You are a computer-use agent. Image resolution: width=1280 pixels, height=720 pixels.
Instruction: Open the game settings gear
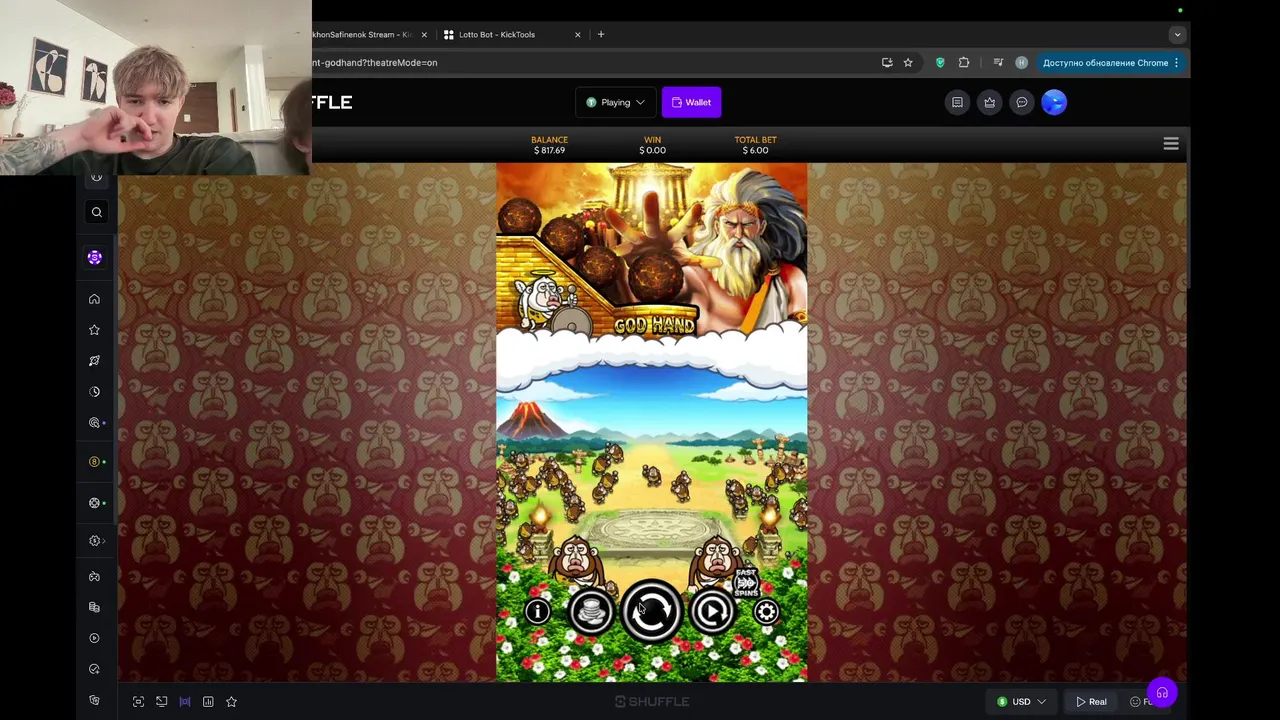click(x=766, y=611)
